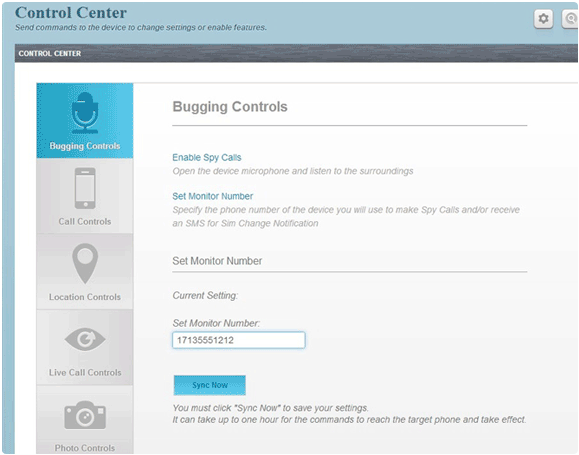579x455 pixels.
Task: Open the Set Monitor Number link
Action: [212, 196]
